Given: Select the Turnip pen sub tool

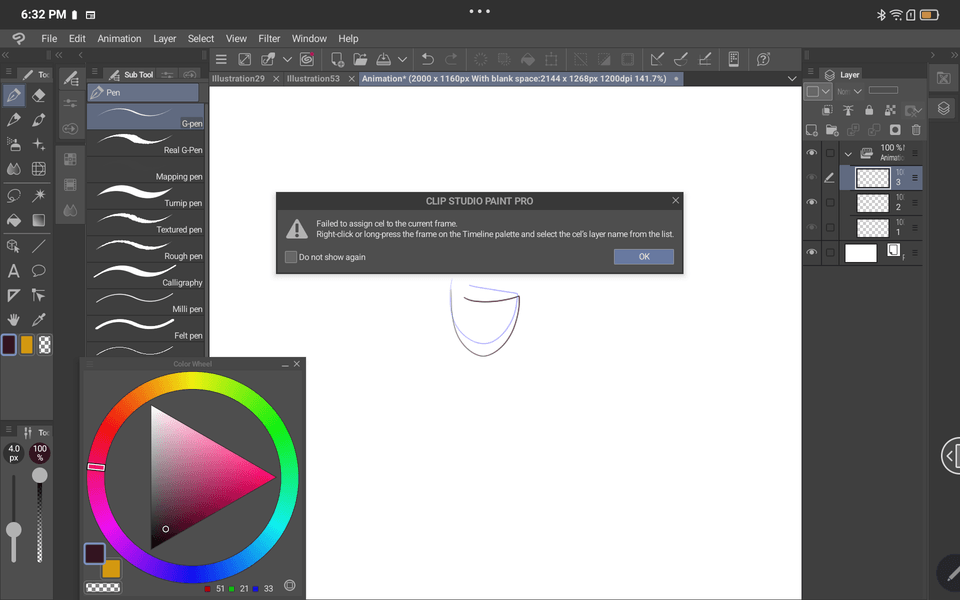Looking at the screenshot, I should tap(146, 197).
